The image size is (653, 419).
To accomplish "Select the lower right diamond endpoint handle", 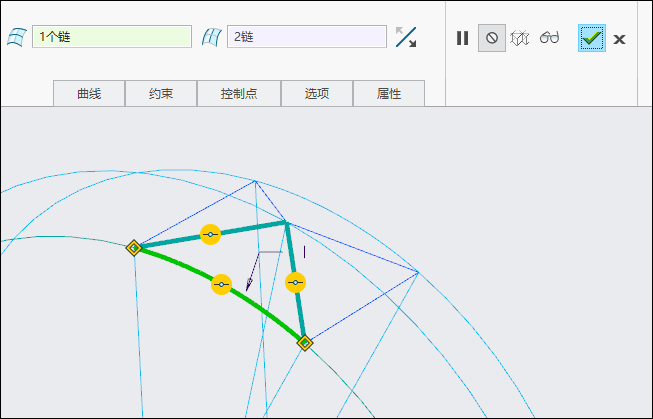I will pyautogui.click(x=305, y=343).
